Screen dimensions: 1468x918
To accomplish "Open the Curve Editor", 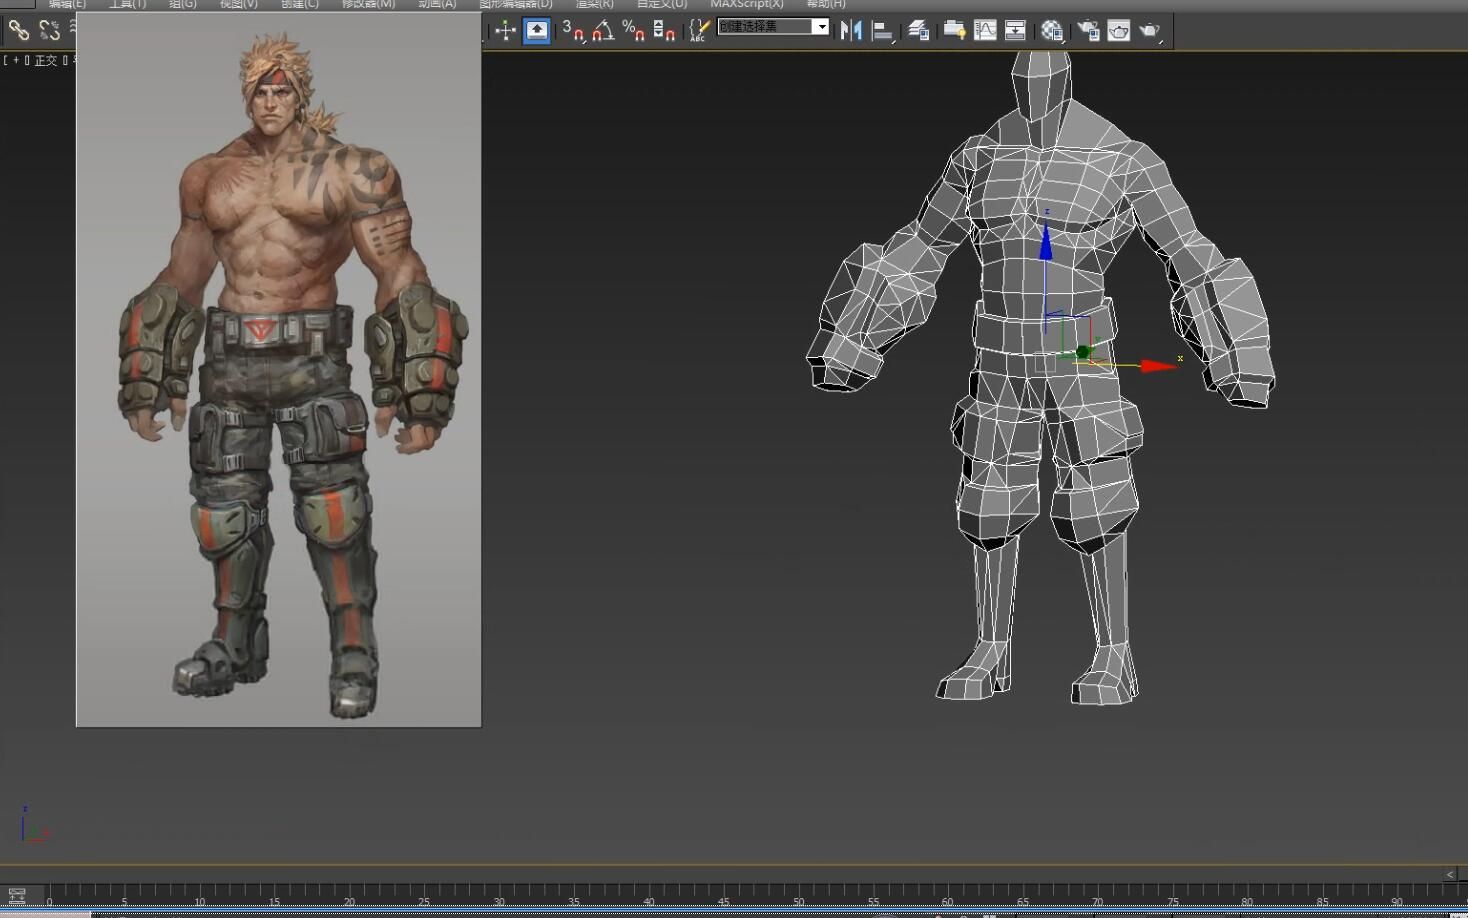I will [x=985, y=31].
